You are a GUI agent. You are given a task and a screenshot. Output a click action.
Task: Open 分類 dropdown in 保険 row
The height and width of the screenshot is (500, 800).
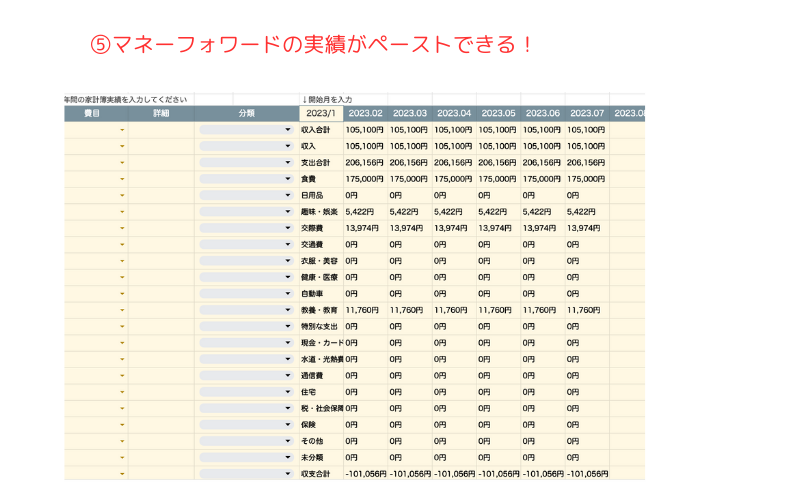246,424
